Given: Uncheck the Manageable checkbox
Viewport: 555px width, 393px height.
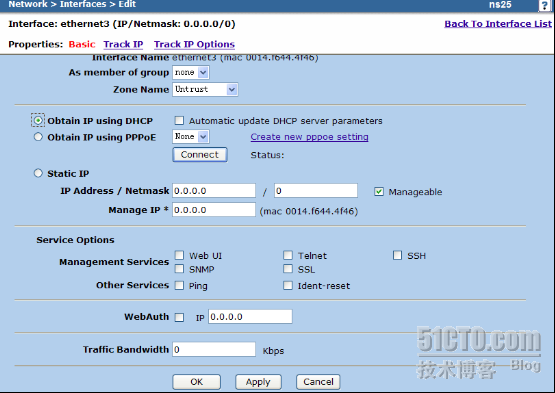Looking at the screenshot, I should 379,192.
